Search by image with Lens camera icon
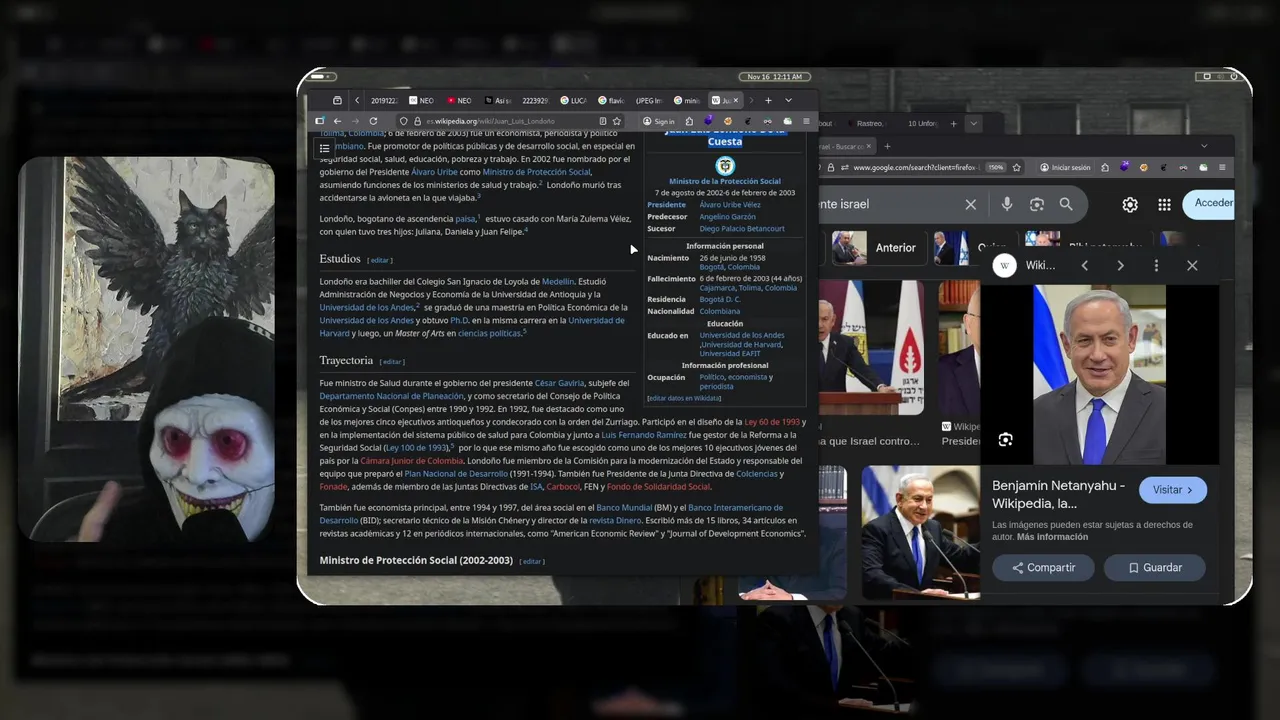 (x=1037, y=204)
